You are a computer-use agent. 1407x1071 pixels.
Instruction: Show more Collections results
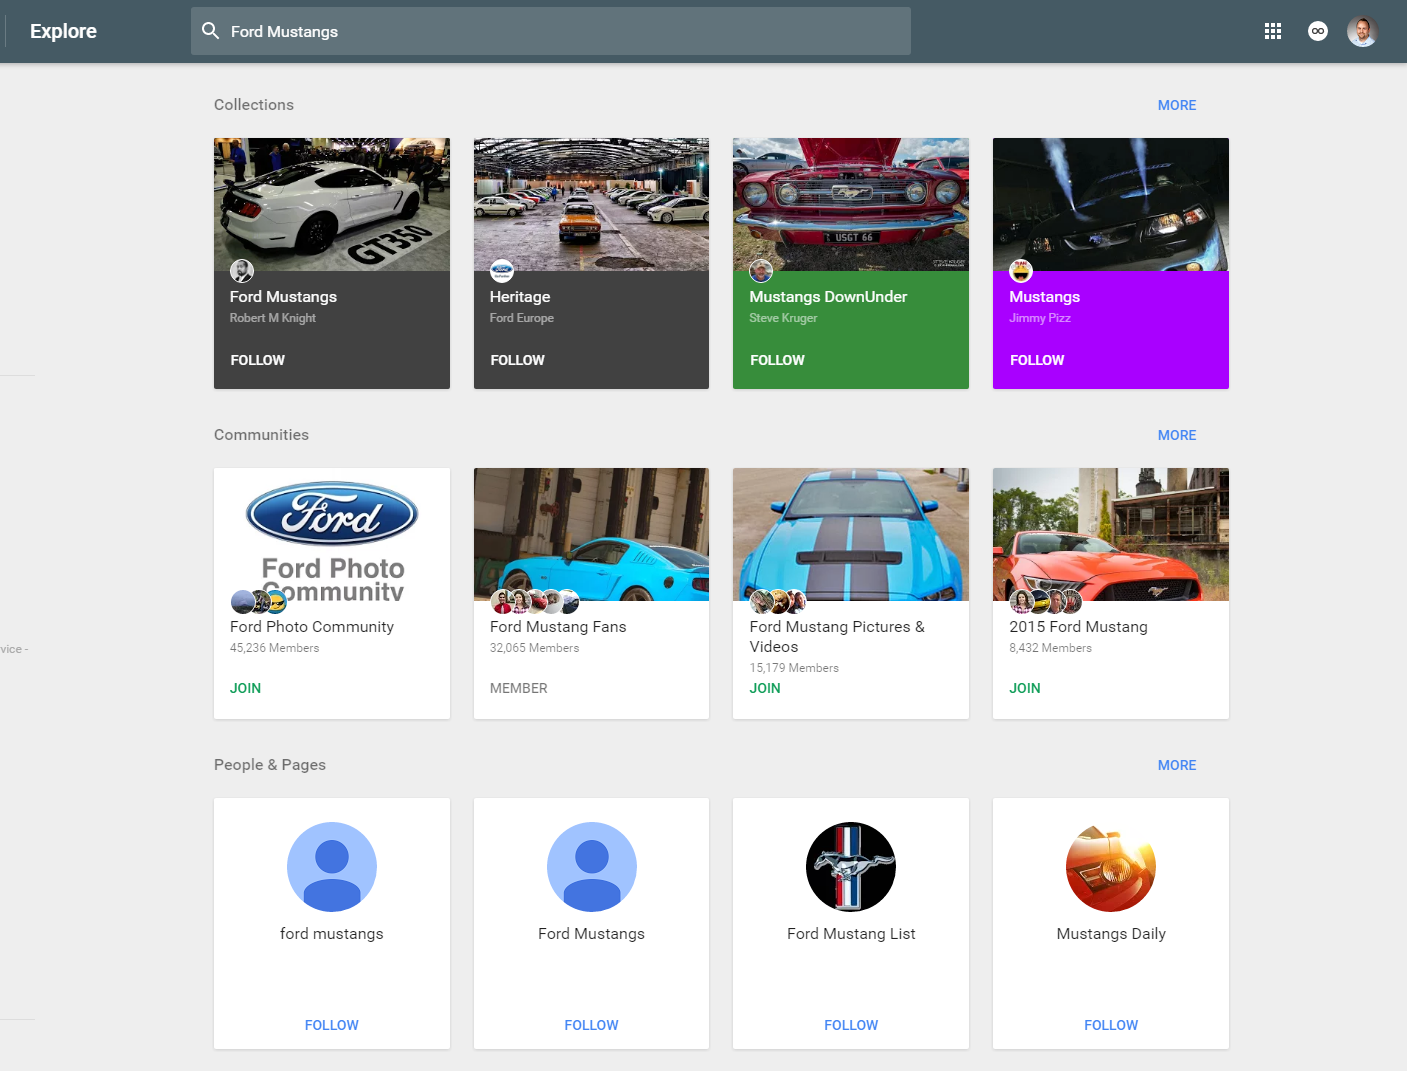[x=1176, y=105]
